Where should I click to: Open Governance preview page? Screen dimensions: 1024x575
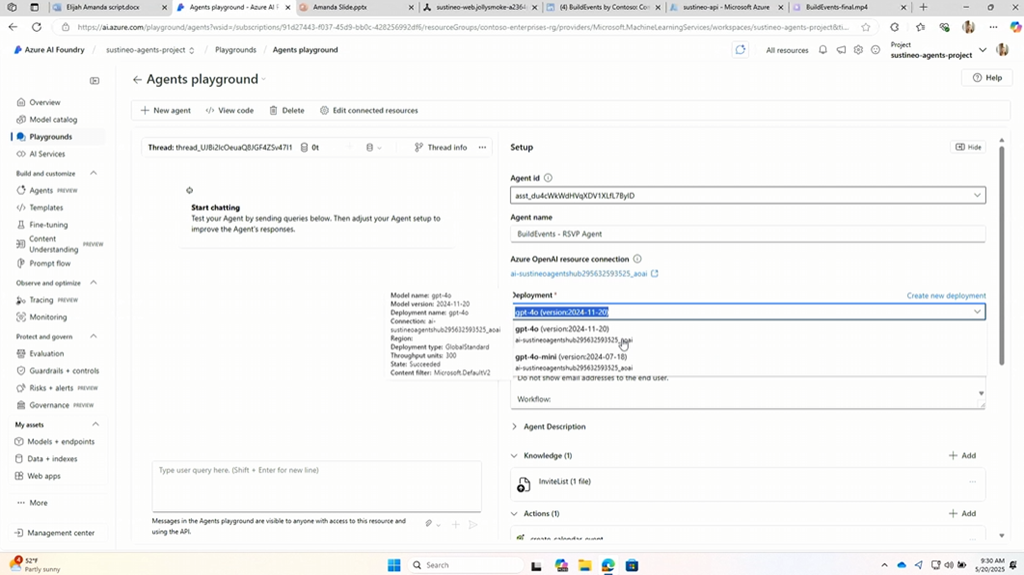pyautogui.click(x=49, y=405)
